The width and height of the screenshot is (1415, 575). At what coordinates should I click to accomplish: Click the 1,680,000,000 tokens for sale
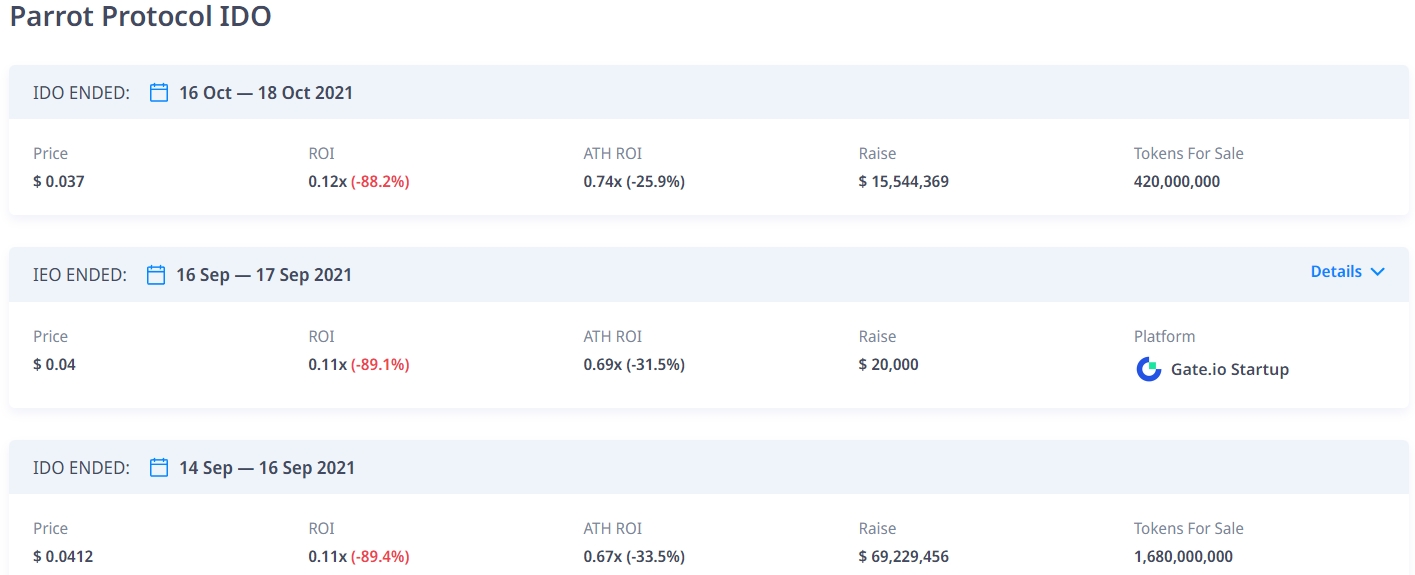1183,557
